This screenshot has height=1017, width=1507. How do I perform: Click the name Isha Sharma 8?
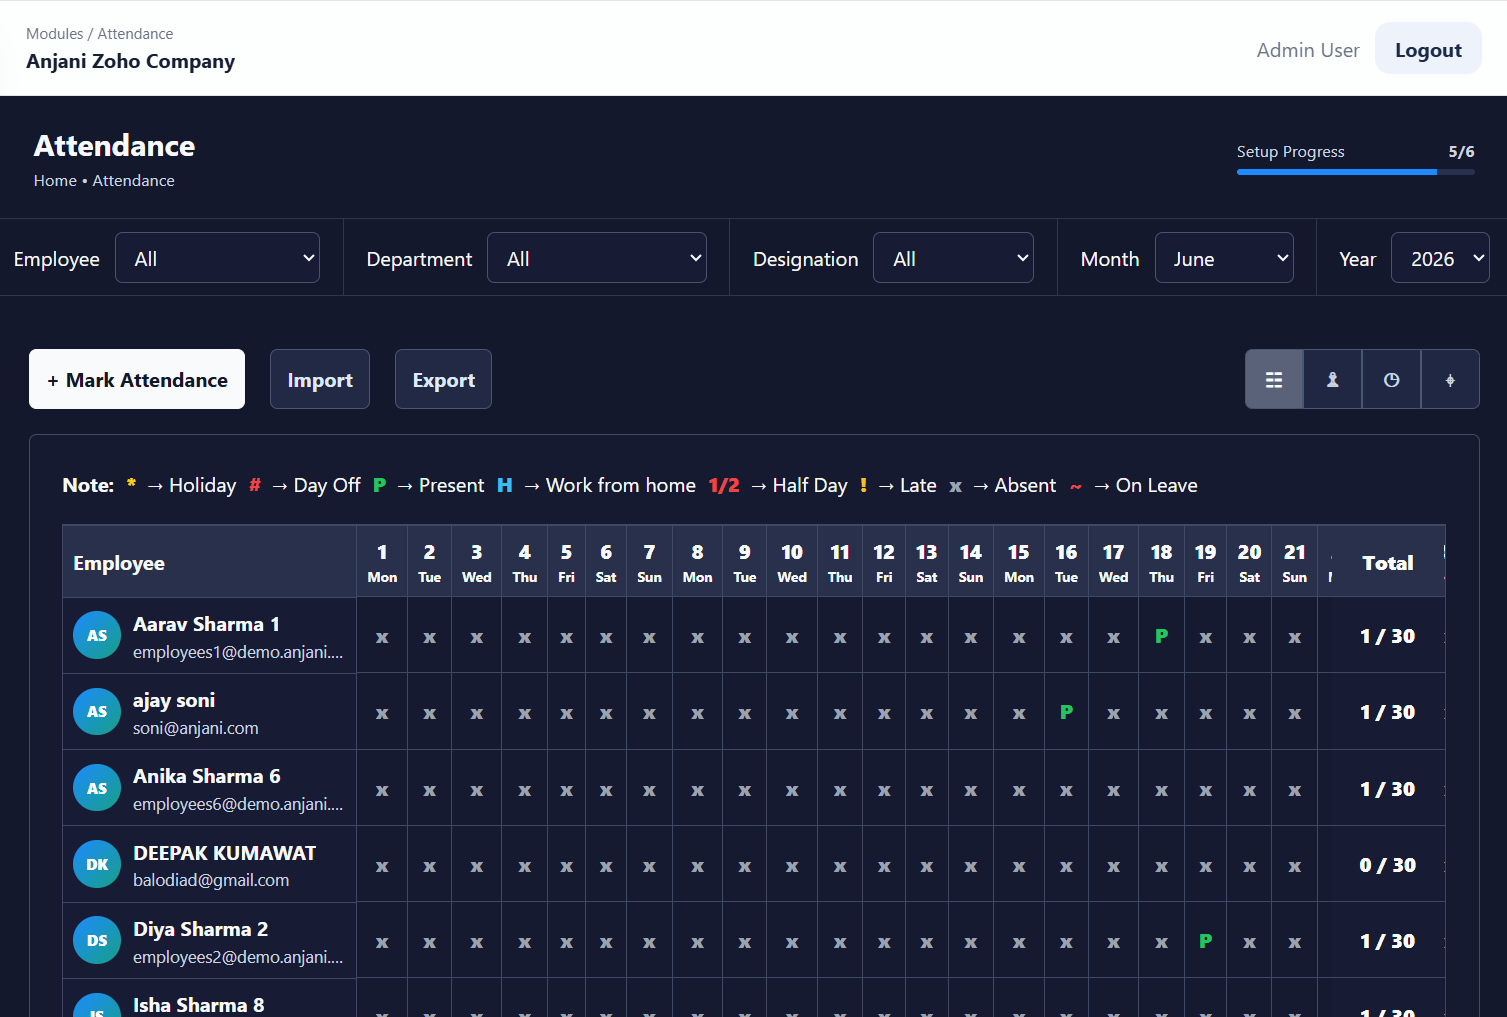click(x=199, y=1005)
